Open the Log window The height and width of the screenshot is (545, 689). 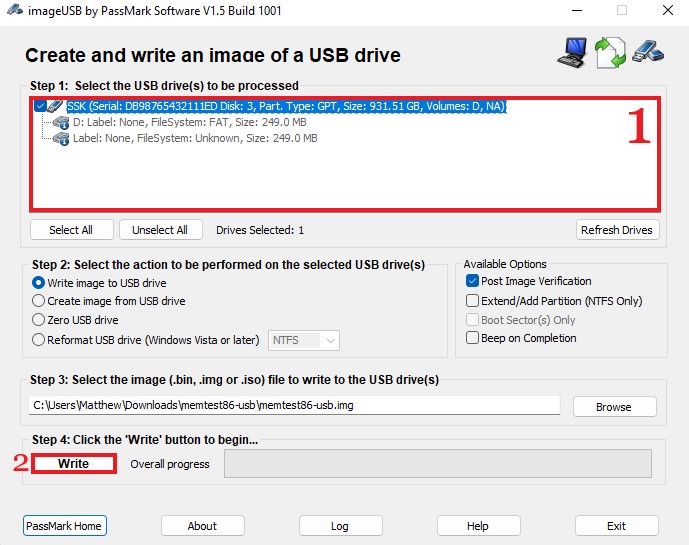tap(341, 526)
